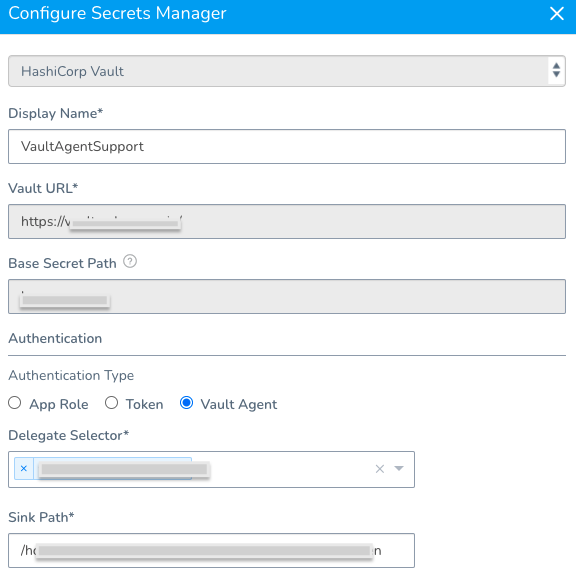Screen dimensions: 576x587
Task: Select the Vault Agent radio button
Action: tap(186, 403)
